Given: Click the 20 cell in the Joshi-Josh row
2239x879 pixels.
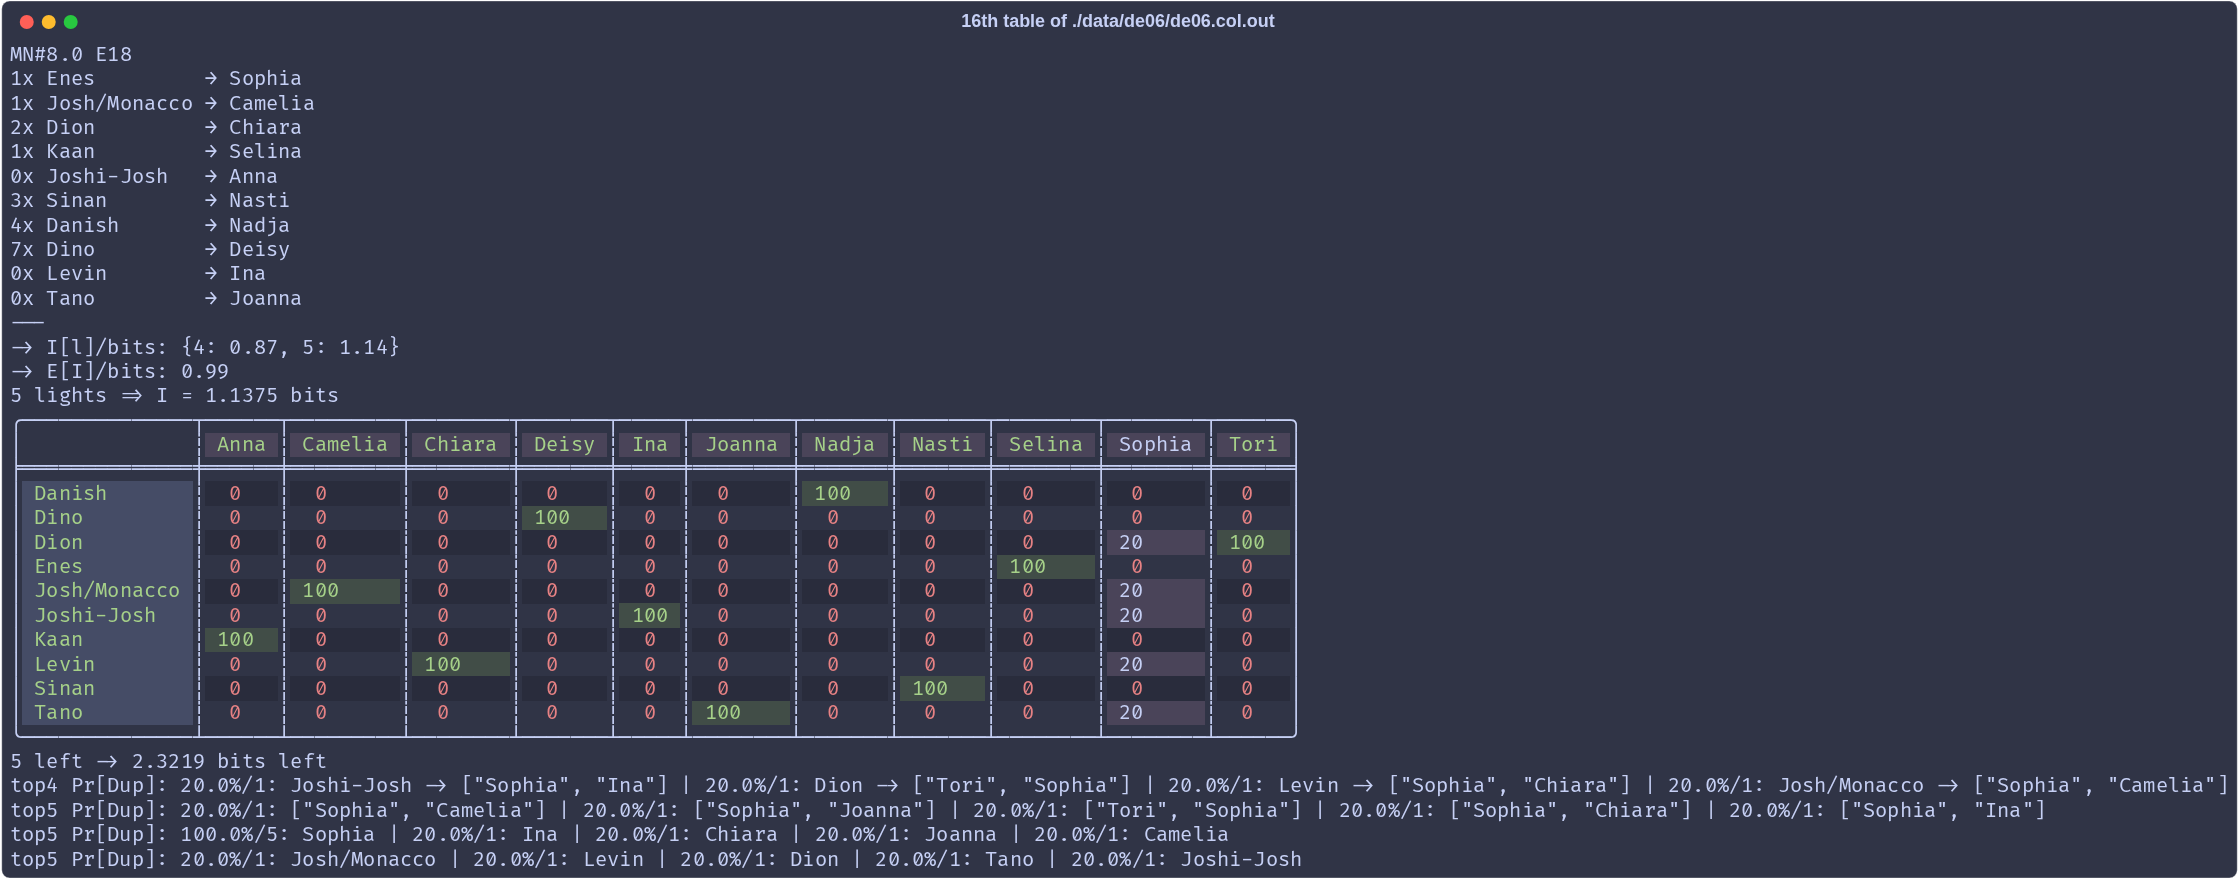Looking at the screenshot, I should [x=1155, y=615].
